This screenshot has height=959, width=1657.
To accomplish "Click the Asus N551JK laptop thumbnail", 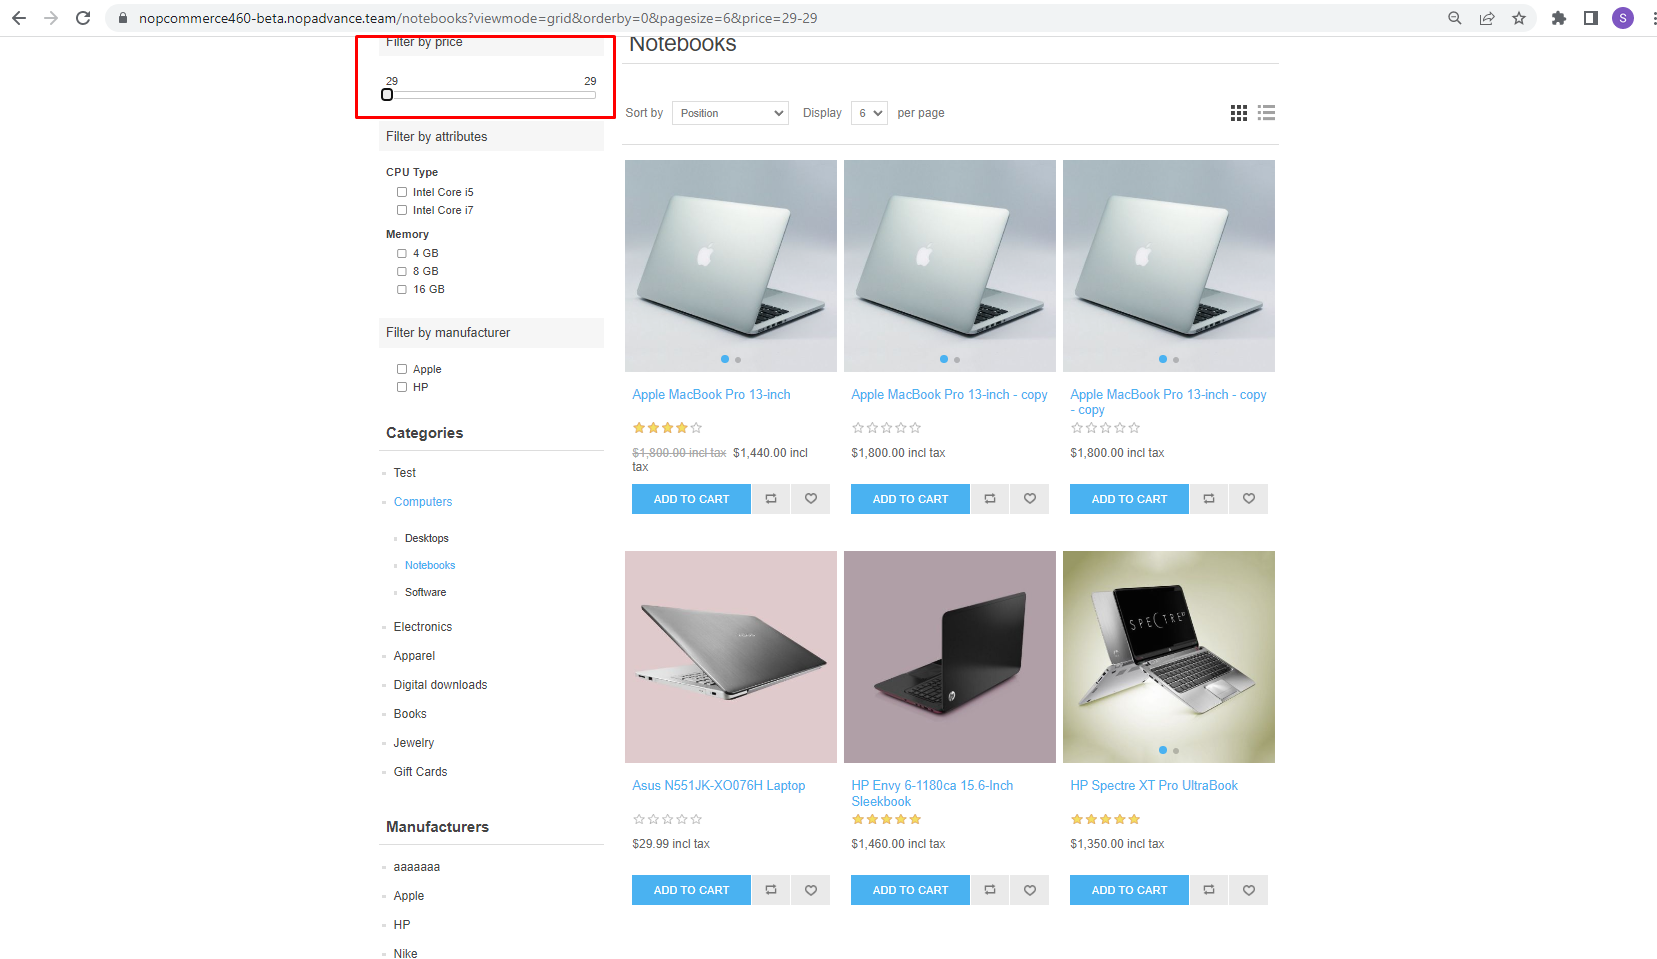I will 730,656.
